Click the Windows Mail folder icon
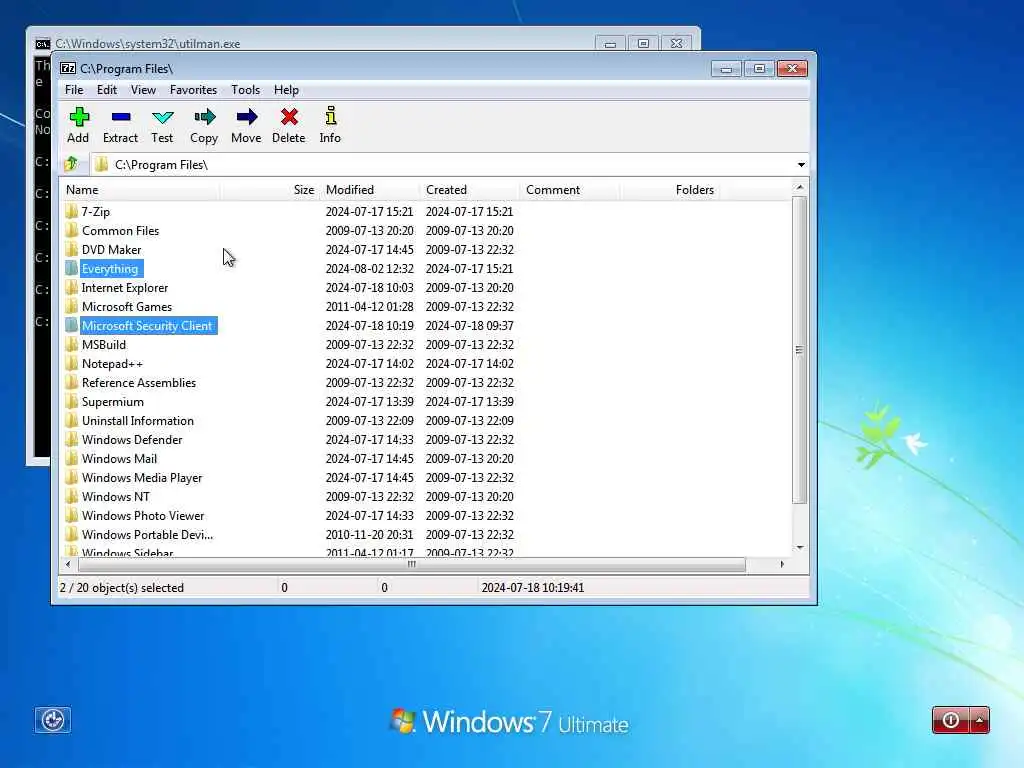The image size is (1024, 768). pyautogui.click(x=72, y=458)
